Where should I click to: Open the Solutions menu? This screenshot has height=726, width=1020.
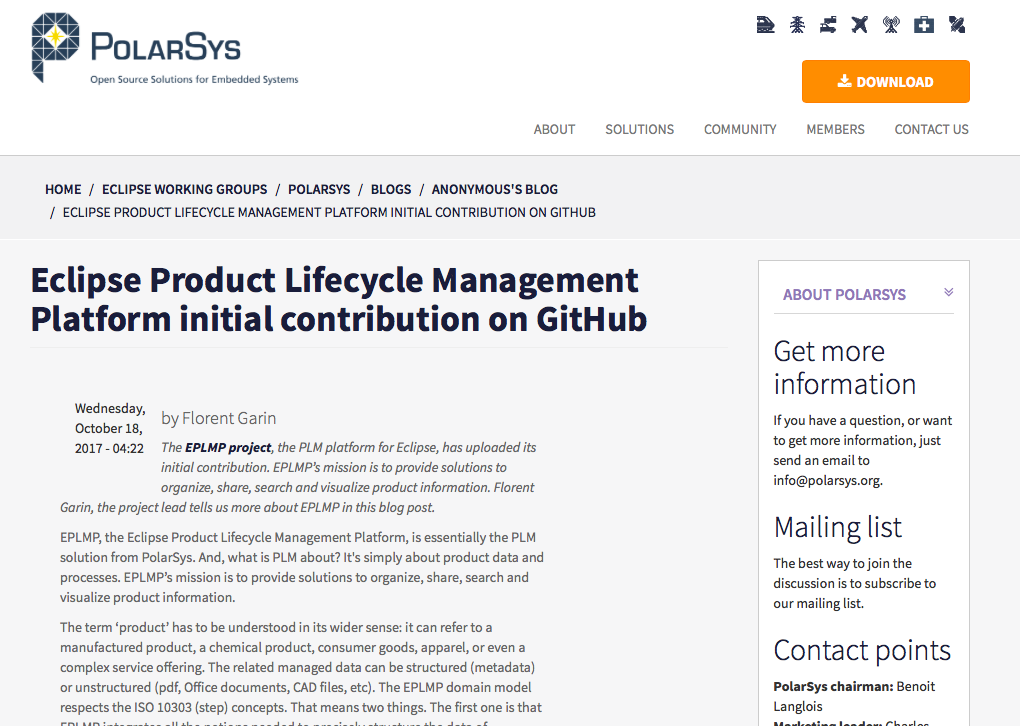pos(639,129)
